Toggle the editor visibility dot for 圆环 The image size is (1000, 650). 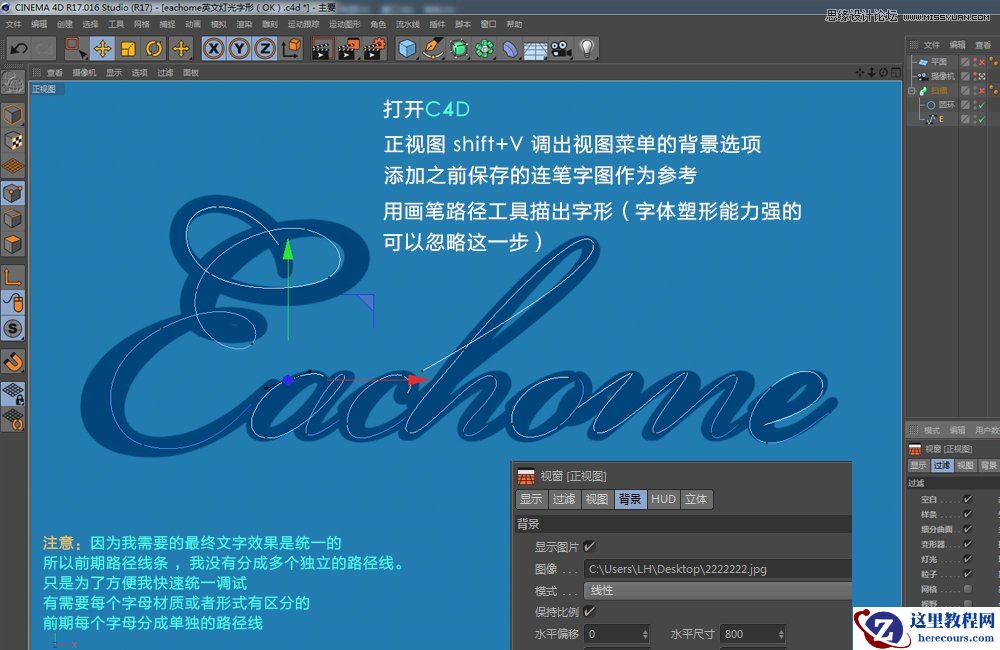(975, 104)
